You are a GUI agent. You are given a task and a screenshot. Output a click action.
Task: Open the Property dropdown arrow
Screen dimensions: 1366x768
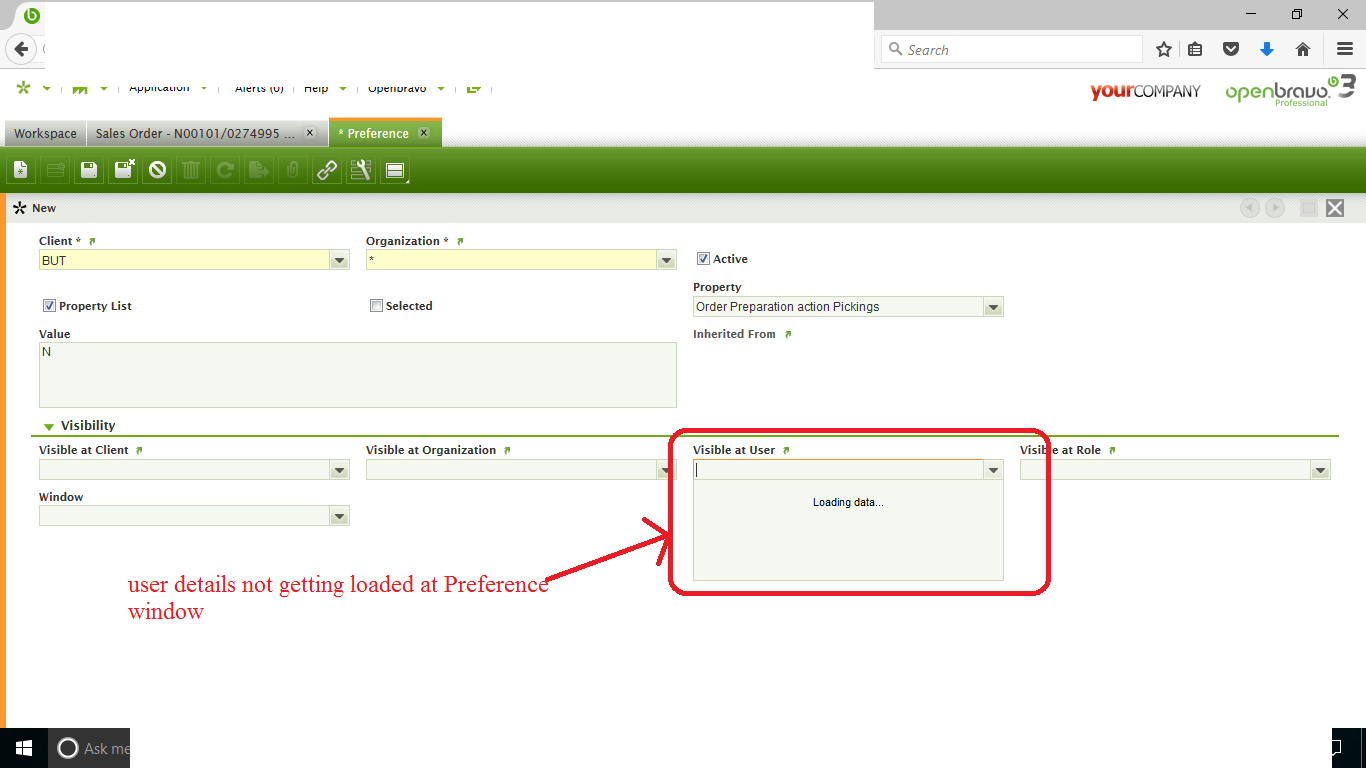coord(993,308)
